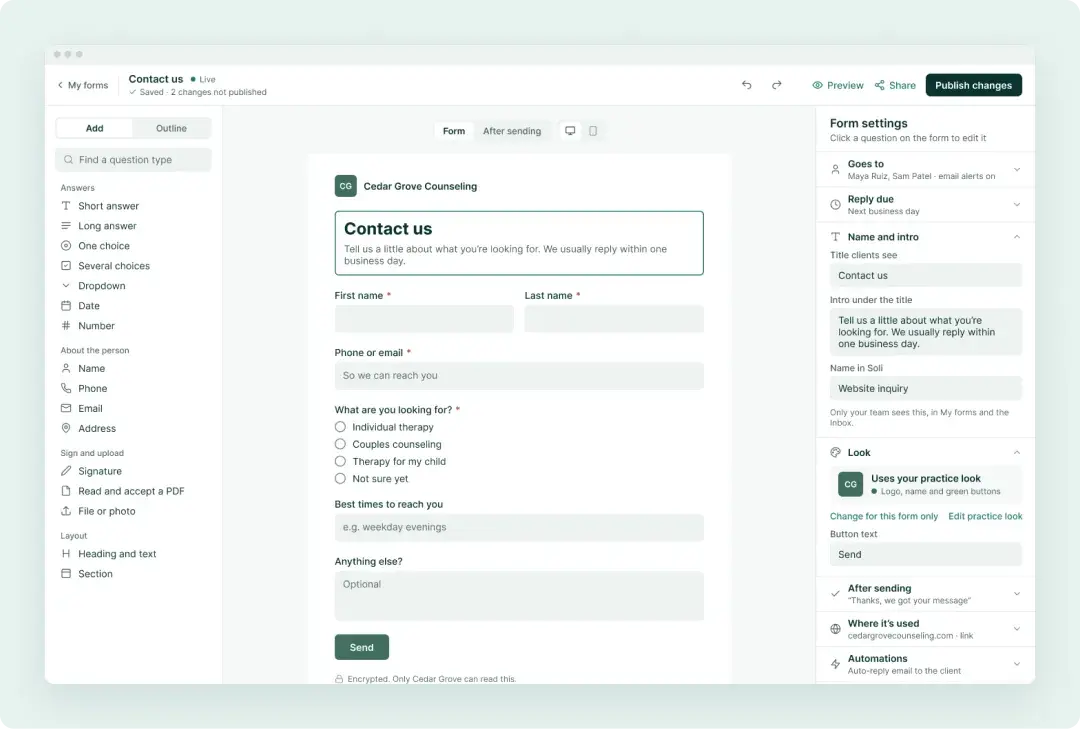This screenshot has width=1080, height=729.
Task: Click the Find a question type search
Action: click(x=133, y=160)
